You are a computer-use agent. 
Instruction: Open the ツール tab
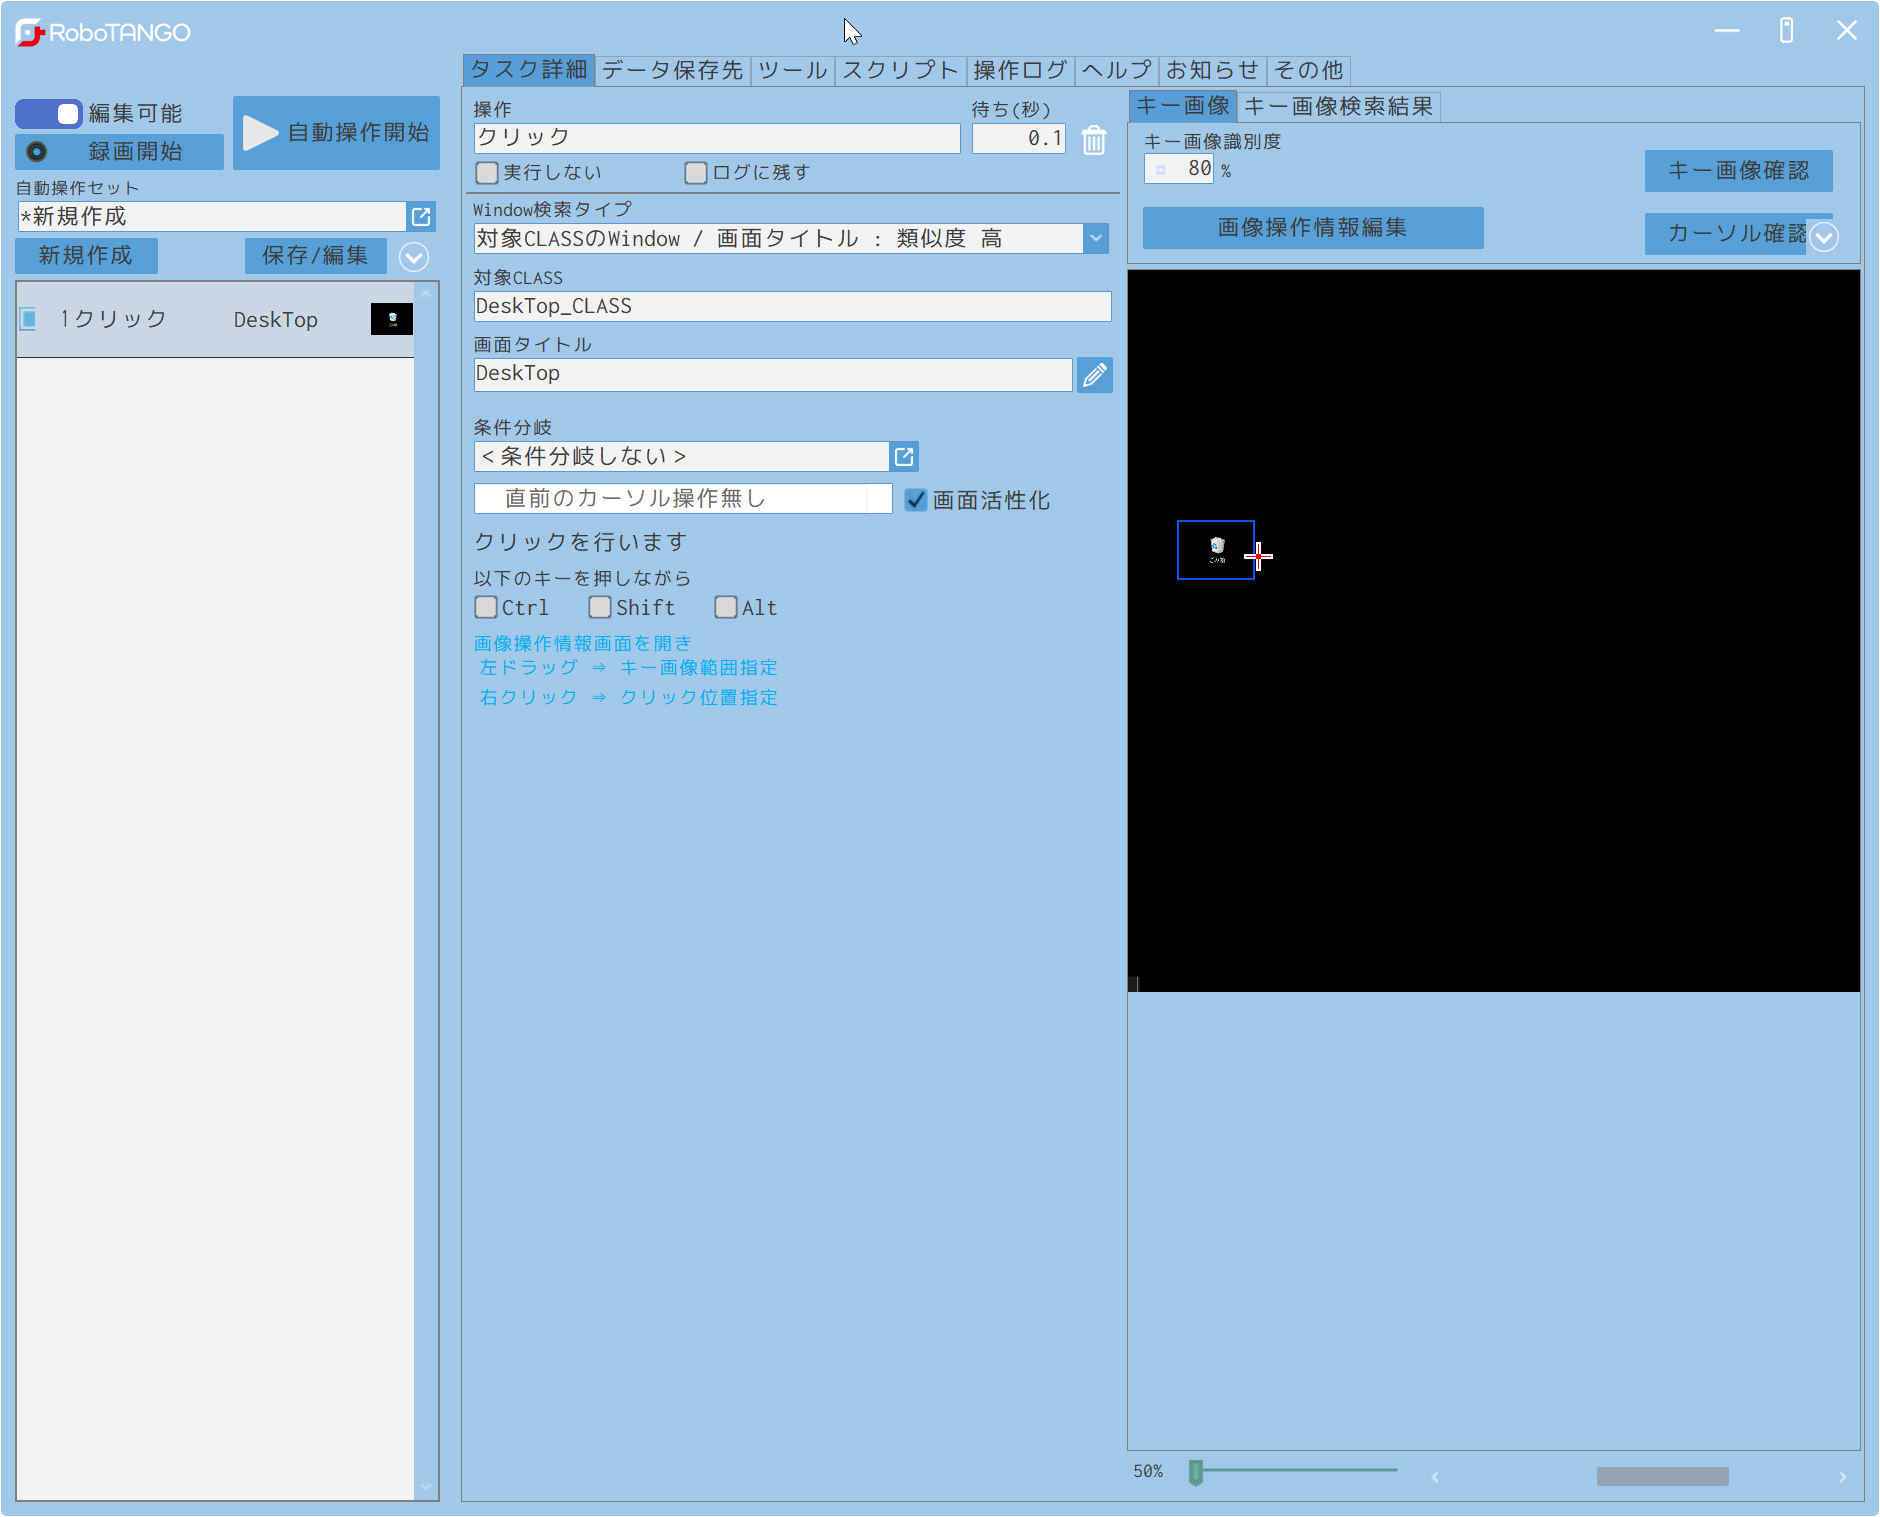(x=792, y=70)
